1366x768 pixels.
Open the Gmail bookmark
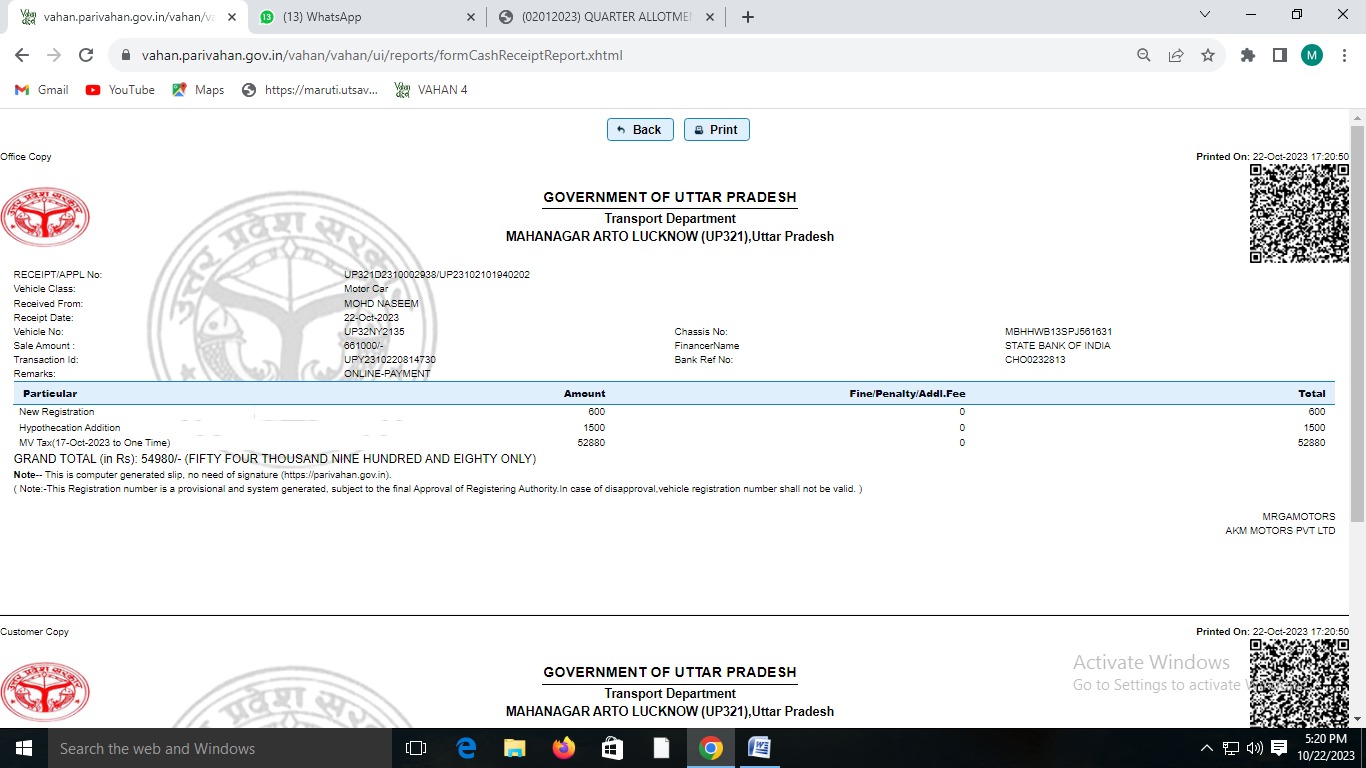42,90
